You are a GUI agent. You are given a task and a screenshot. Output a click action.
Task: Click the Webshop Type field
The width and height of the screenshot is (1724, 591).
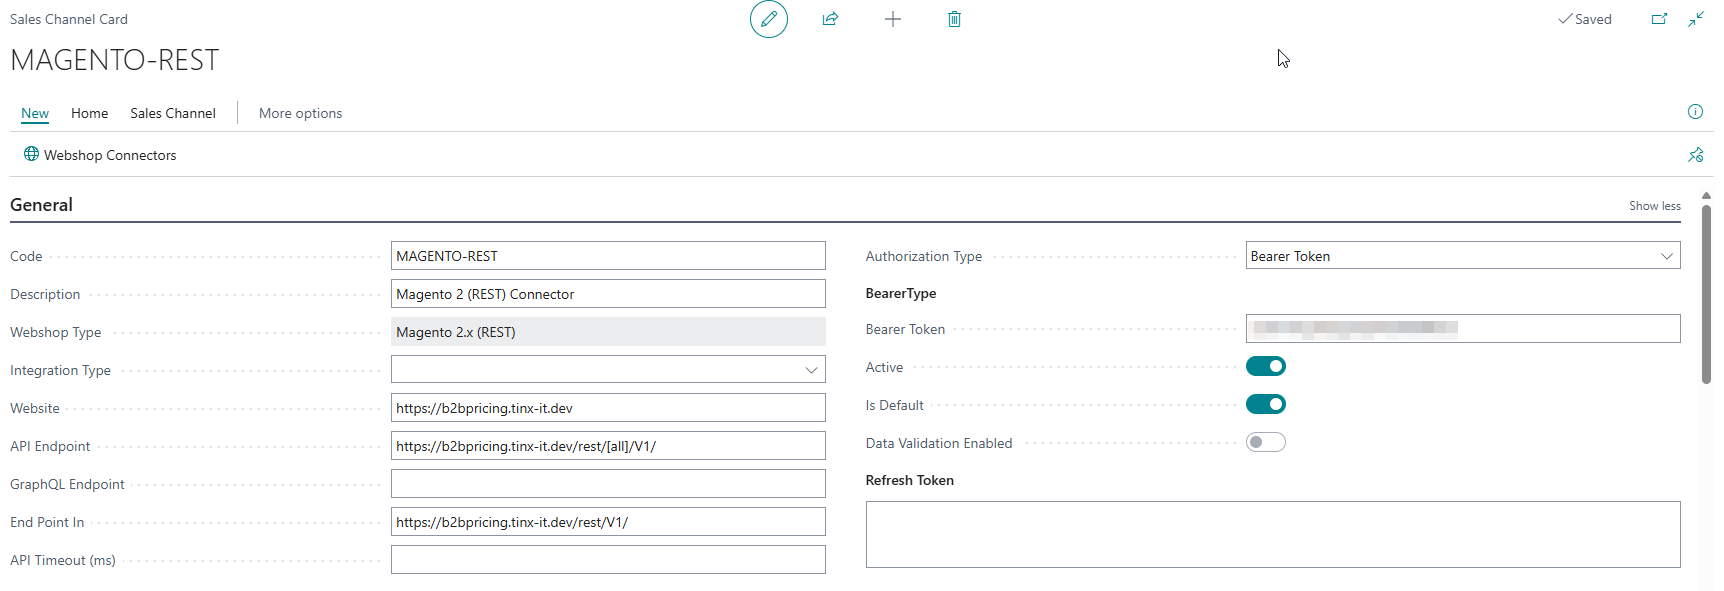click(608, 332)
